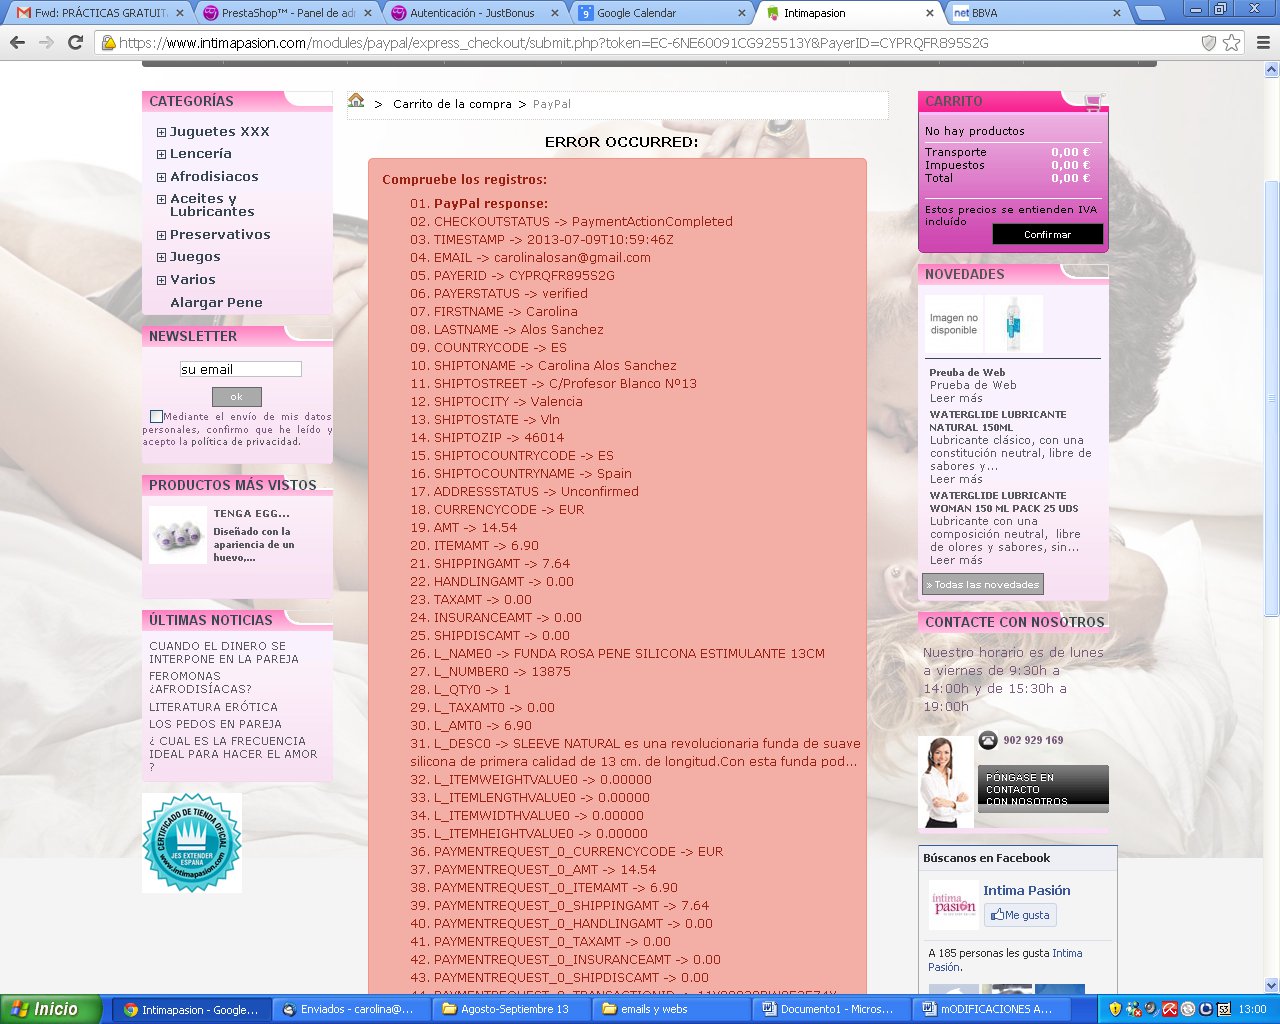Viewport: 1280px width, 1024px height.
Task: Click the official store certificate badge
Action: [192, 843]
